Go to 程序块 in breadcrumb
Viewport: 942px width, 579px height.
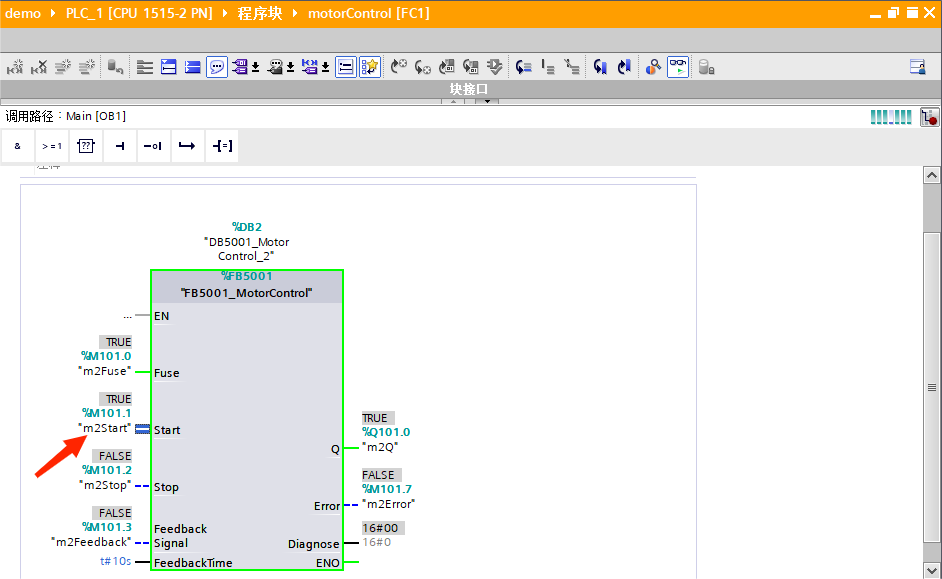pos(259,13)
